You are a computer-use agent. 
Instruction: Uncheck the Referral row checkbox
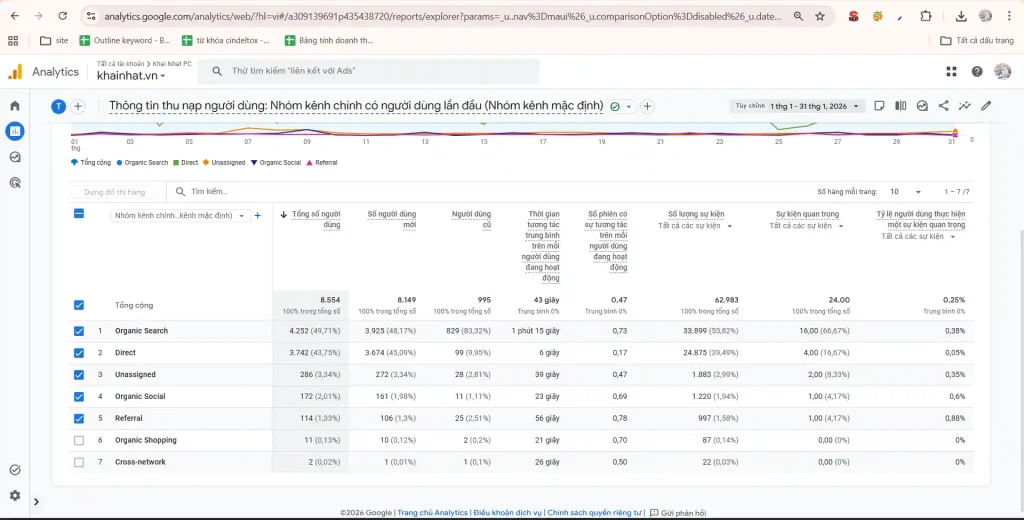click(79, 419)
